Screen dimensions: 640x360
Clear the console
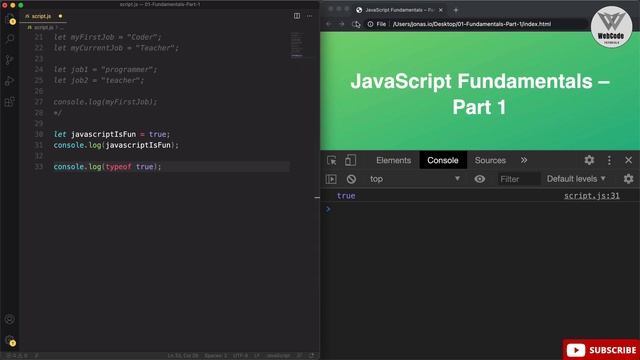coord(351,179)
